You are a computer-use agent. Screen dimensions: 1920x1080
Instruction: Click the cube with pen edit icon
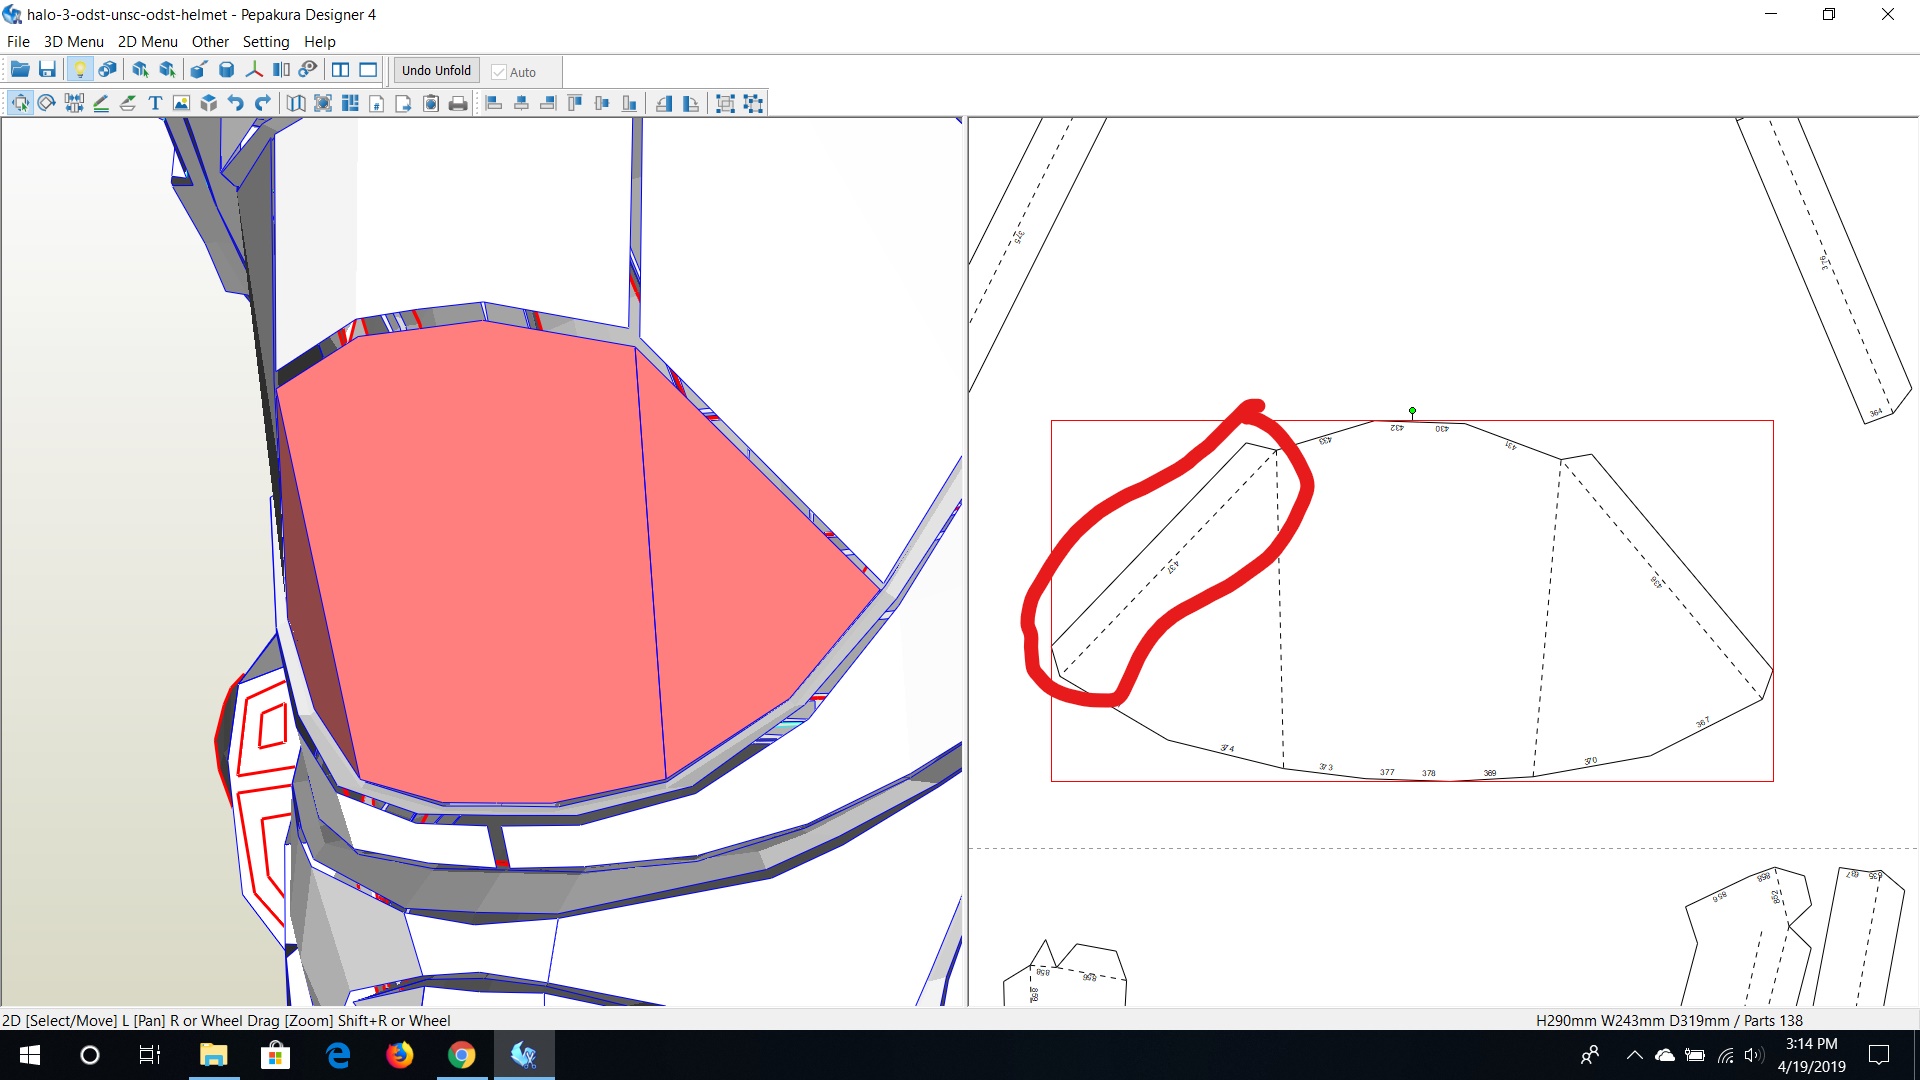click(x=198, y=70)
